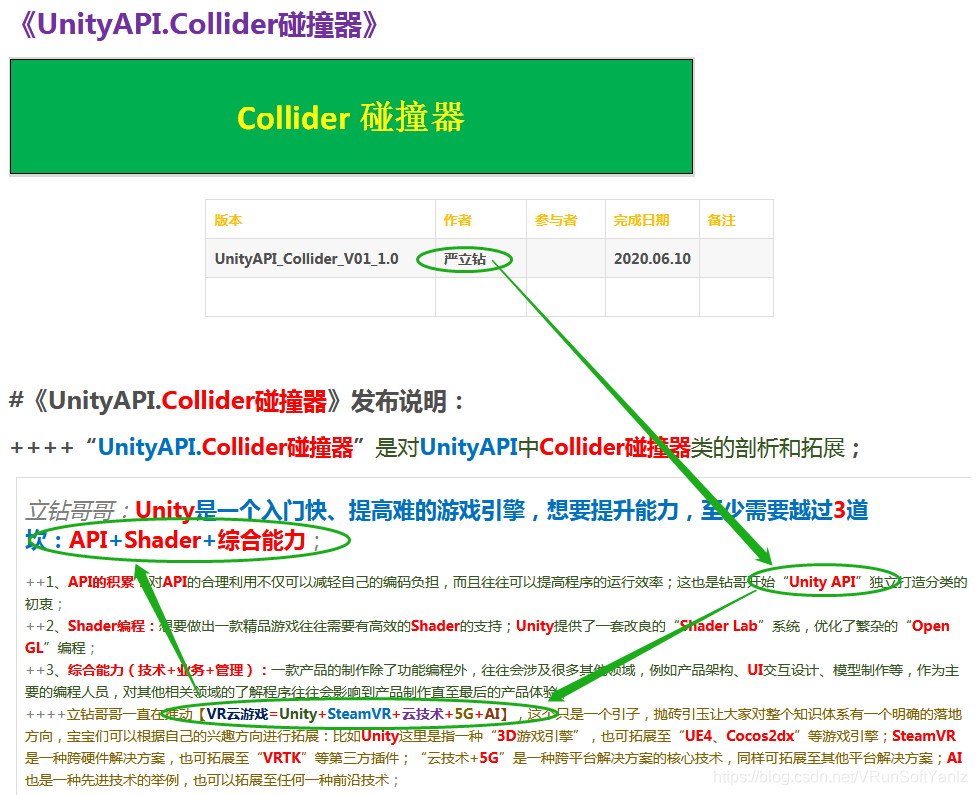
Task: Click the bracketed text 'VR云游戏=Unity+SteamVR+云技术+5G+AI'
Action: [353, 714]
